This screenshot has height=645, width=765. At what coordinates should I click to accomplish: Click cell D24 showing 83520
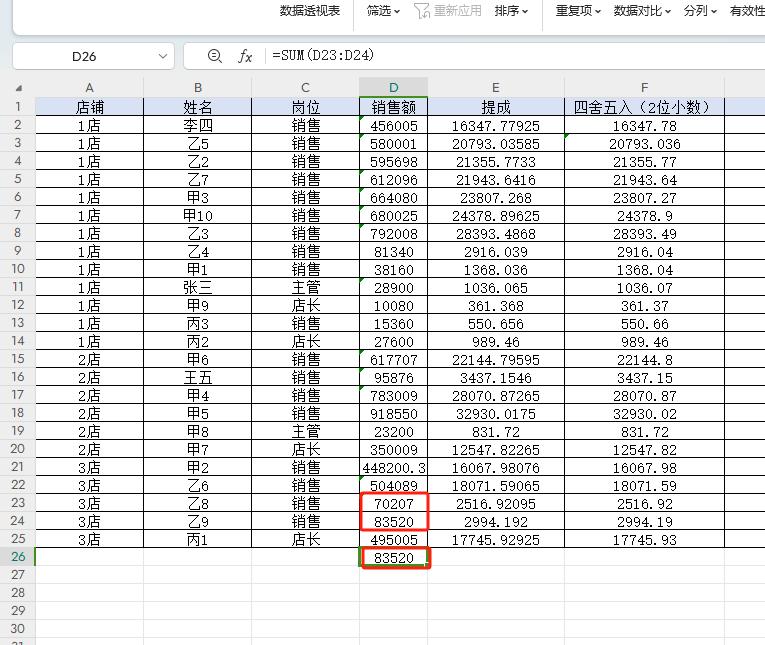pyautogui.click(x=394, y=522)
